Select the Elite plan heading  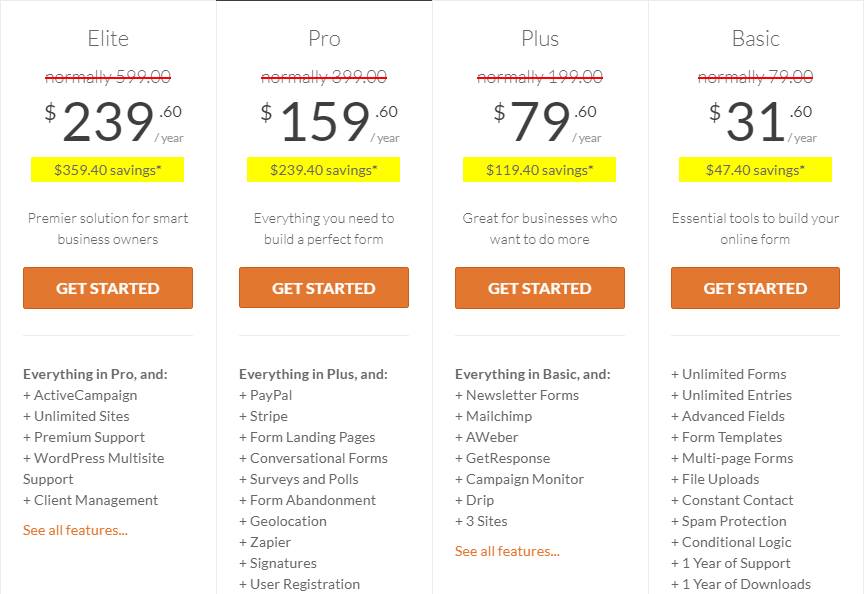click(x=108, y=39)
